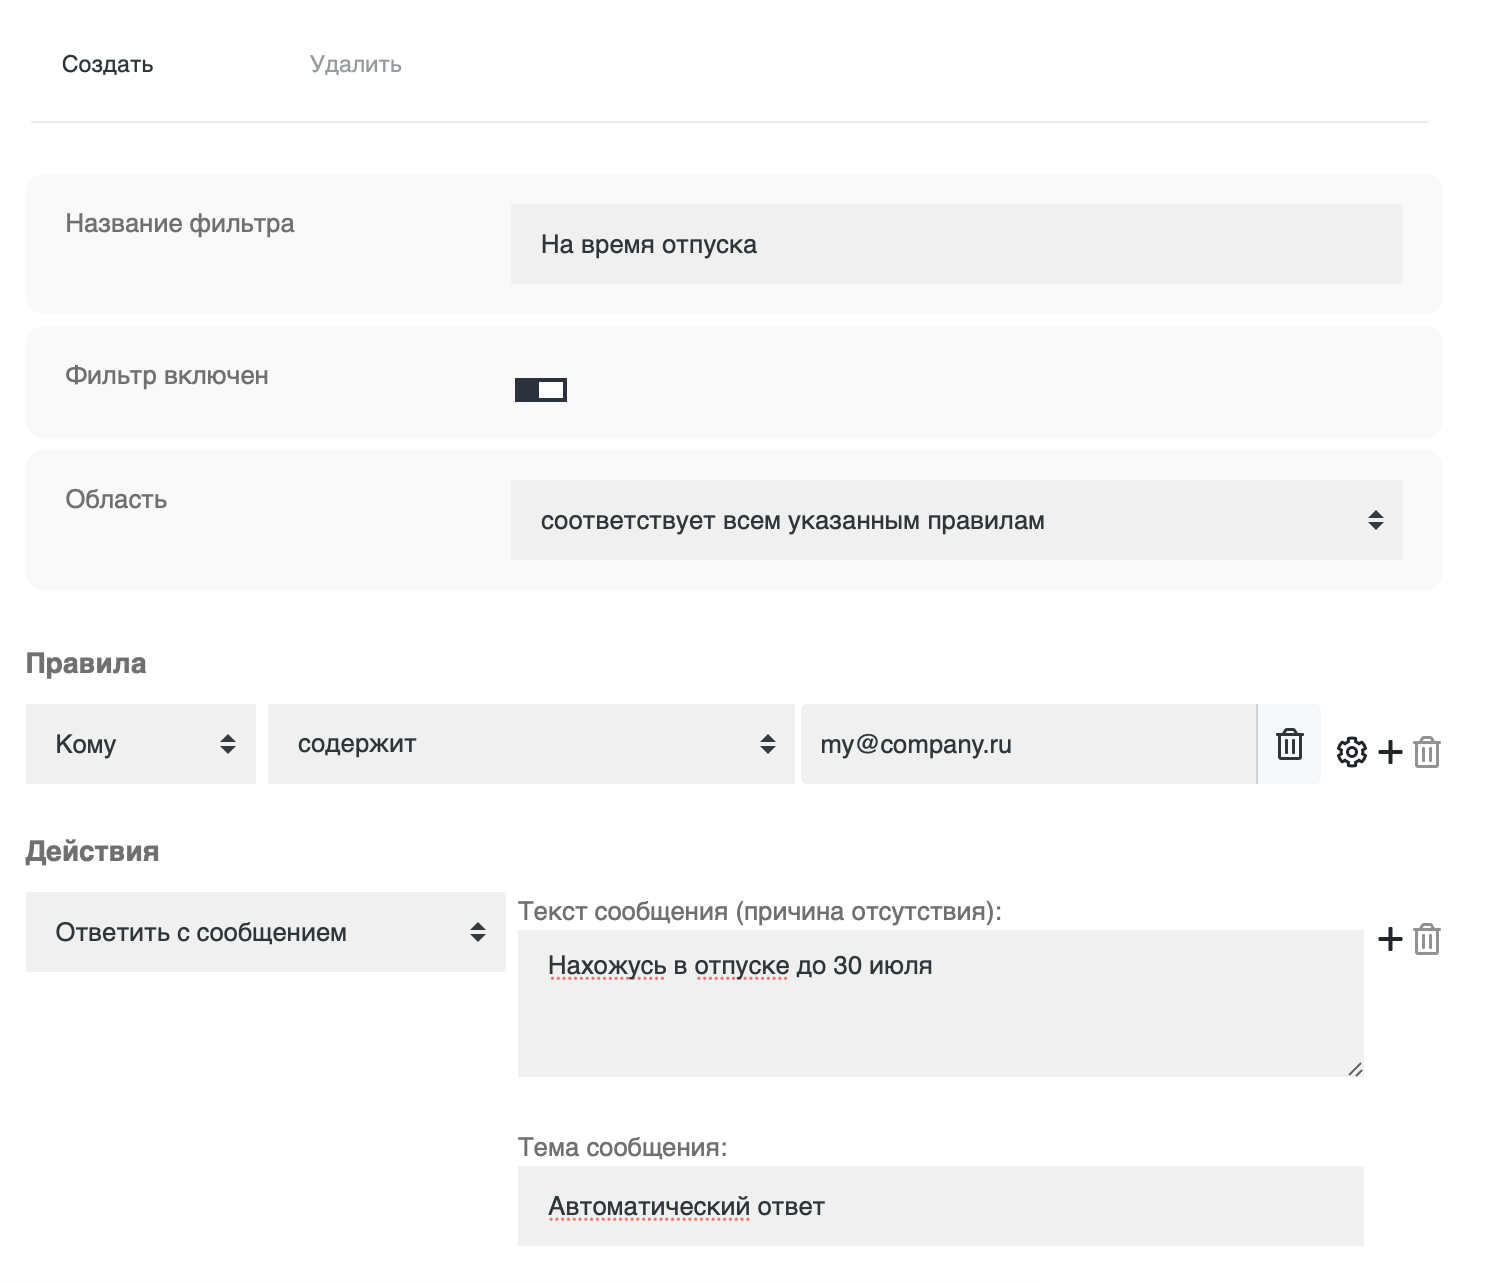Viewport: 1486px width, 1284px height.
Task: Open the Удалить tab
Action: pyautogui.click(x=355, y=64)
